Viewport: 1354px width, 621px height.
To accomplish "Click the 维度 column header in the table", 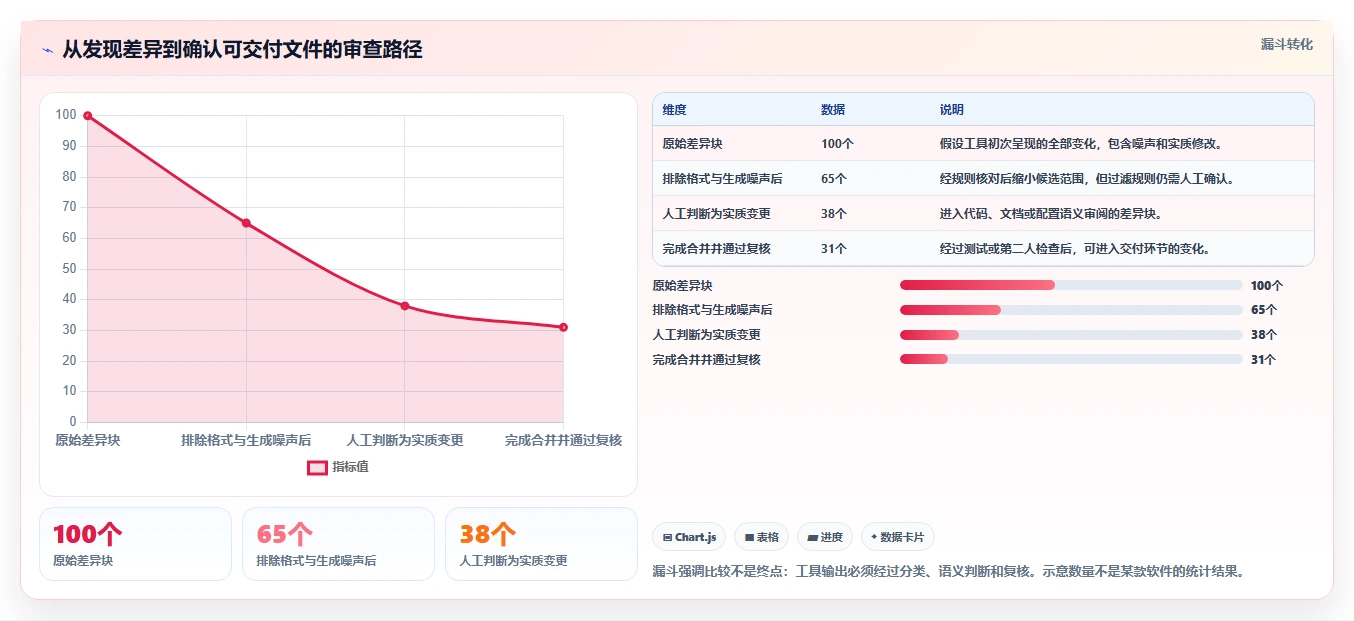I will 675,110.
